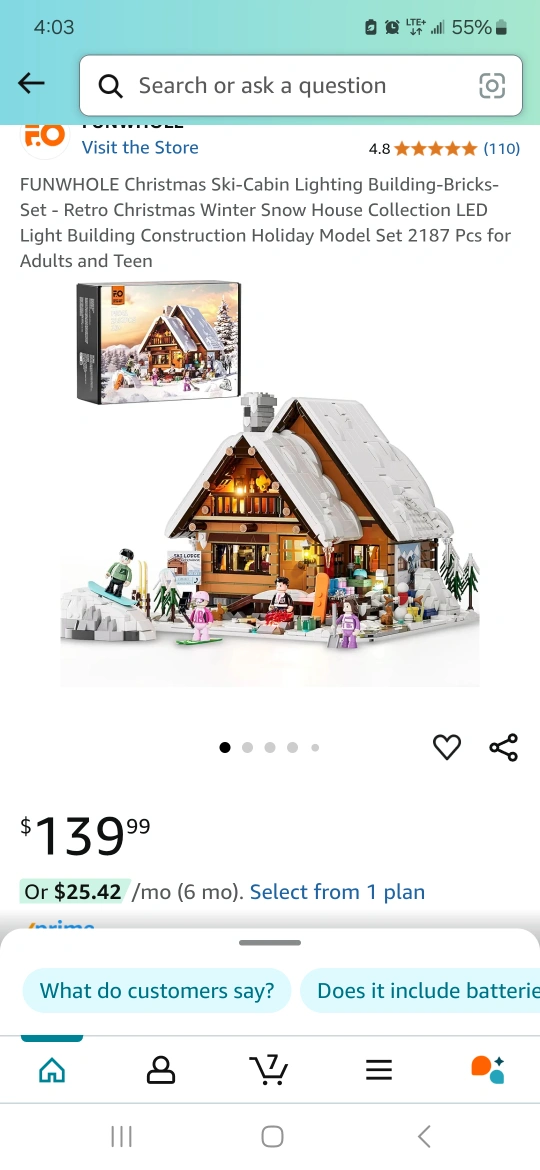Image resolution: width=540 pixels, height=1170 pixels.
Task: Tap the share icon
Action: click(x=503, y=747)
